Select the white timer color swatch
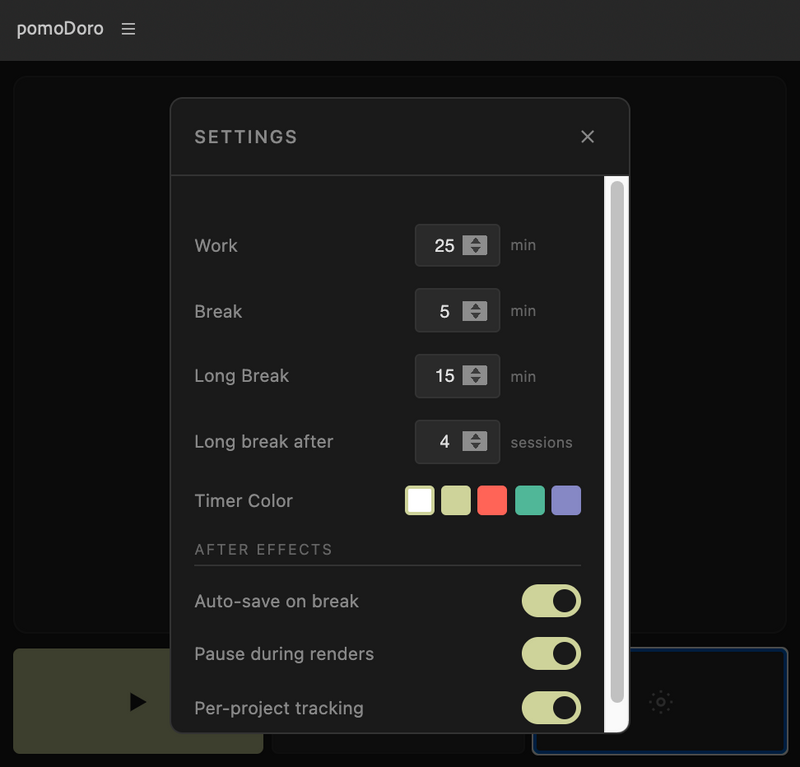800x767 pixels. point(419,500)
